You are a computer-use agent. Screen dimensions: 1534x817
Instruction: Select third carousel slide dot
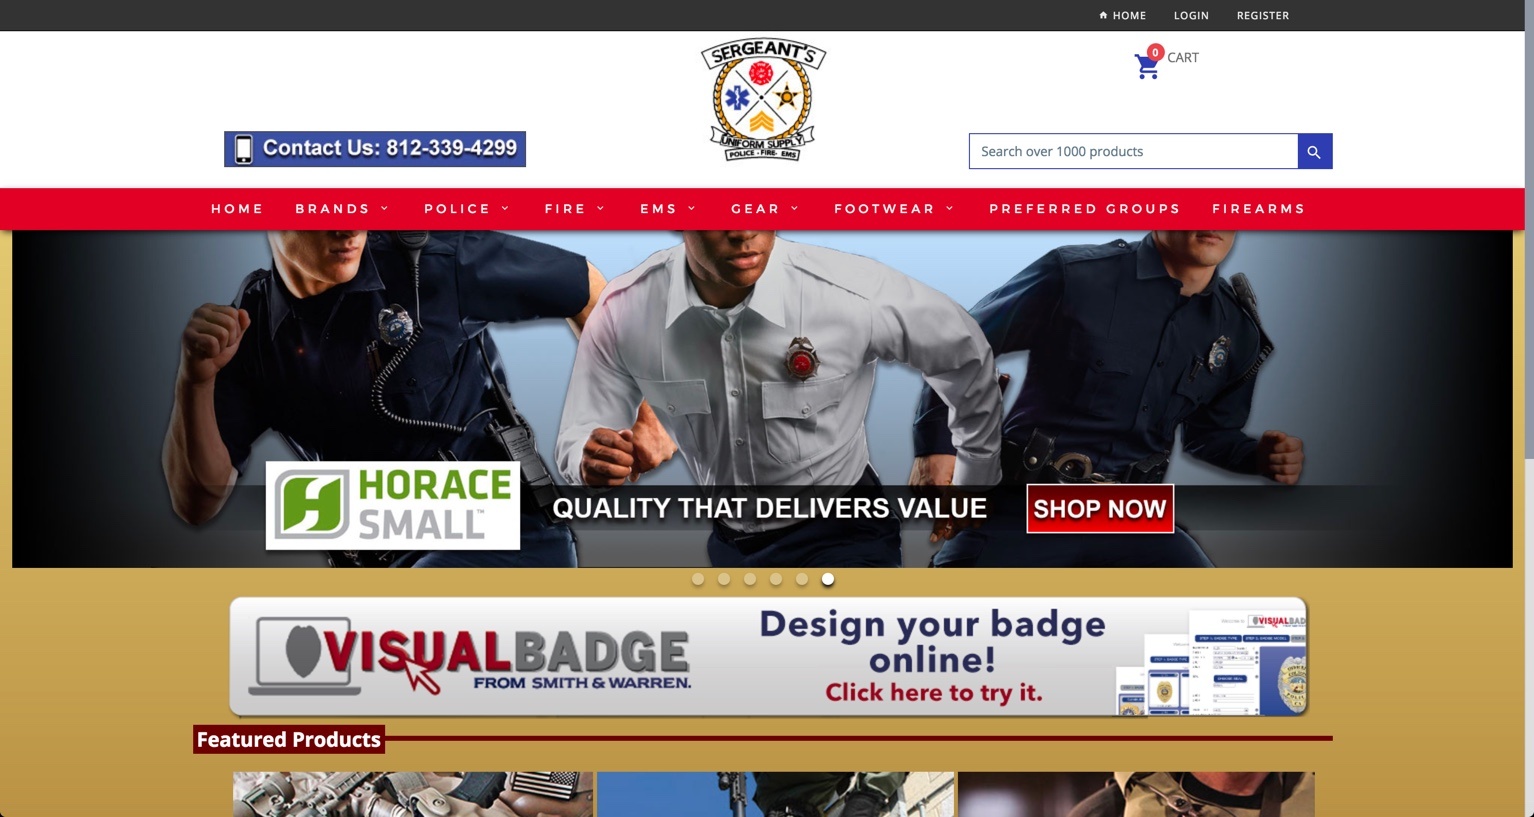coord(750,579)
